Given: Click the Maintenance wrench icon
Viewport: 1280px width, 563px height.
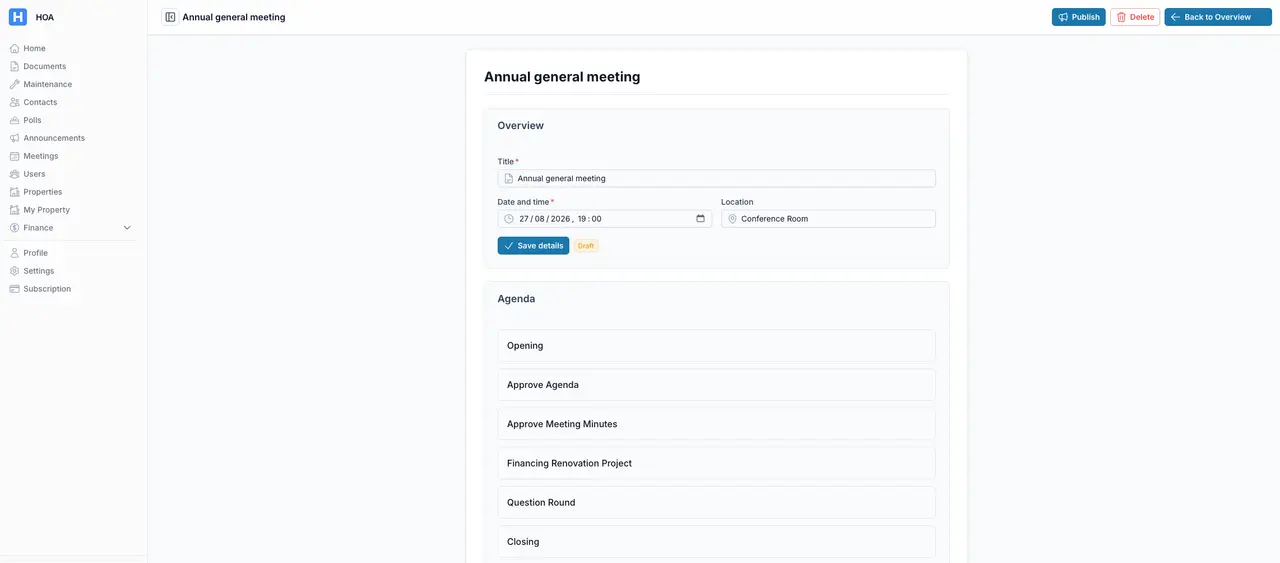Looking at the screenshot, I should [x=14, y=84].
